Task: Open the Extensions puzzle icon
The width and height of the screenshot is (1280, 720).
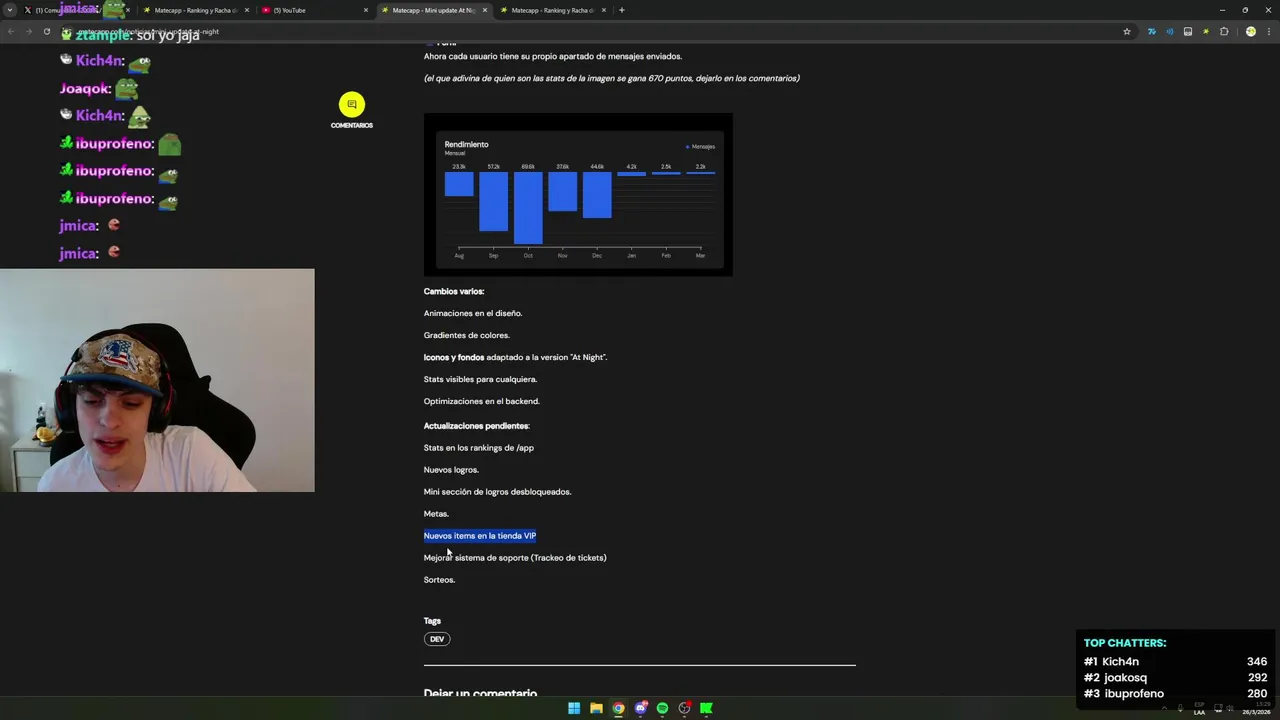Action: click(1224, 31)
